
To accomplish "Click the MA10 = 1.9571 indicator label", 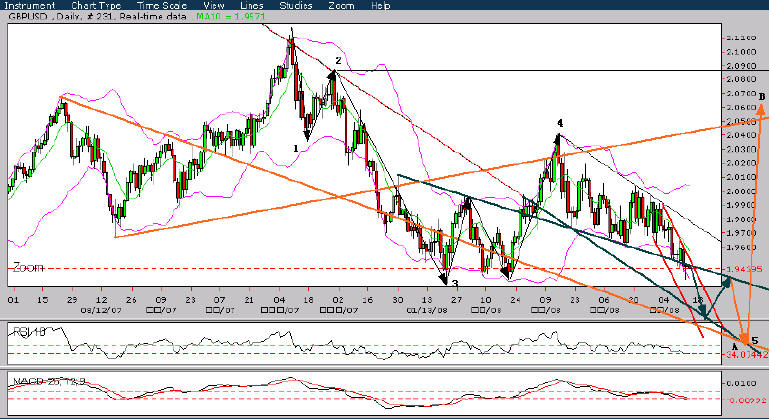I will [x=231, y=16].
